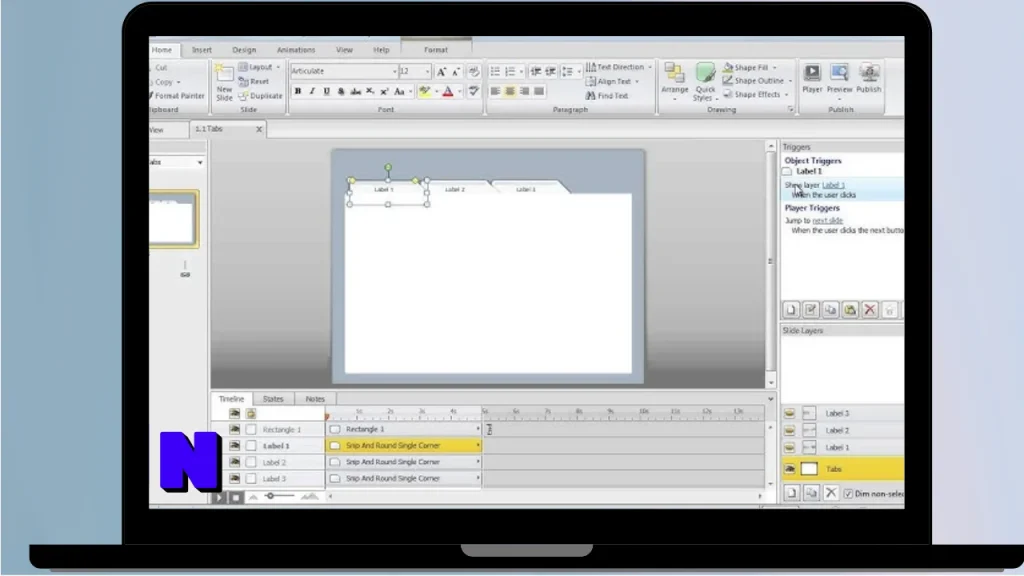Stop the timeline playback
The height and width of the screenshot is (576, 1024).
(236, 498)
